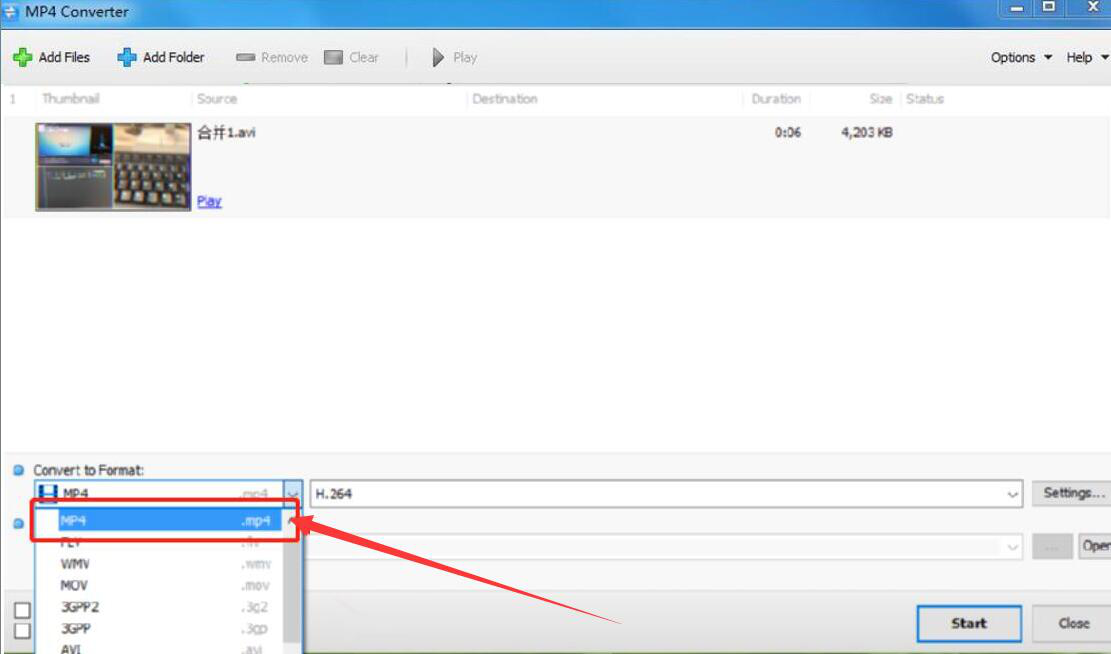Click the green Add Files plus icon

coord(23,57)
